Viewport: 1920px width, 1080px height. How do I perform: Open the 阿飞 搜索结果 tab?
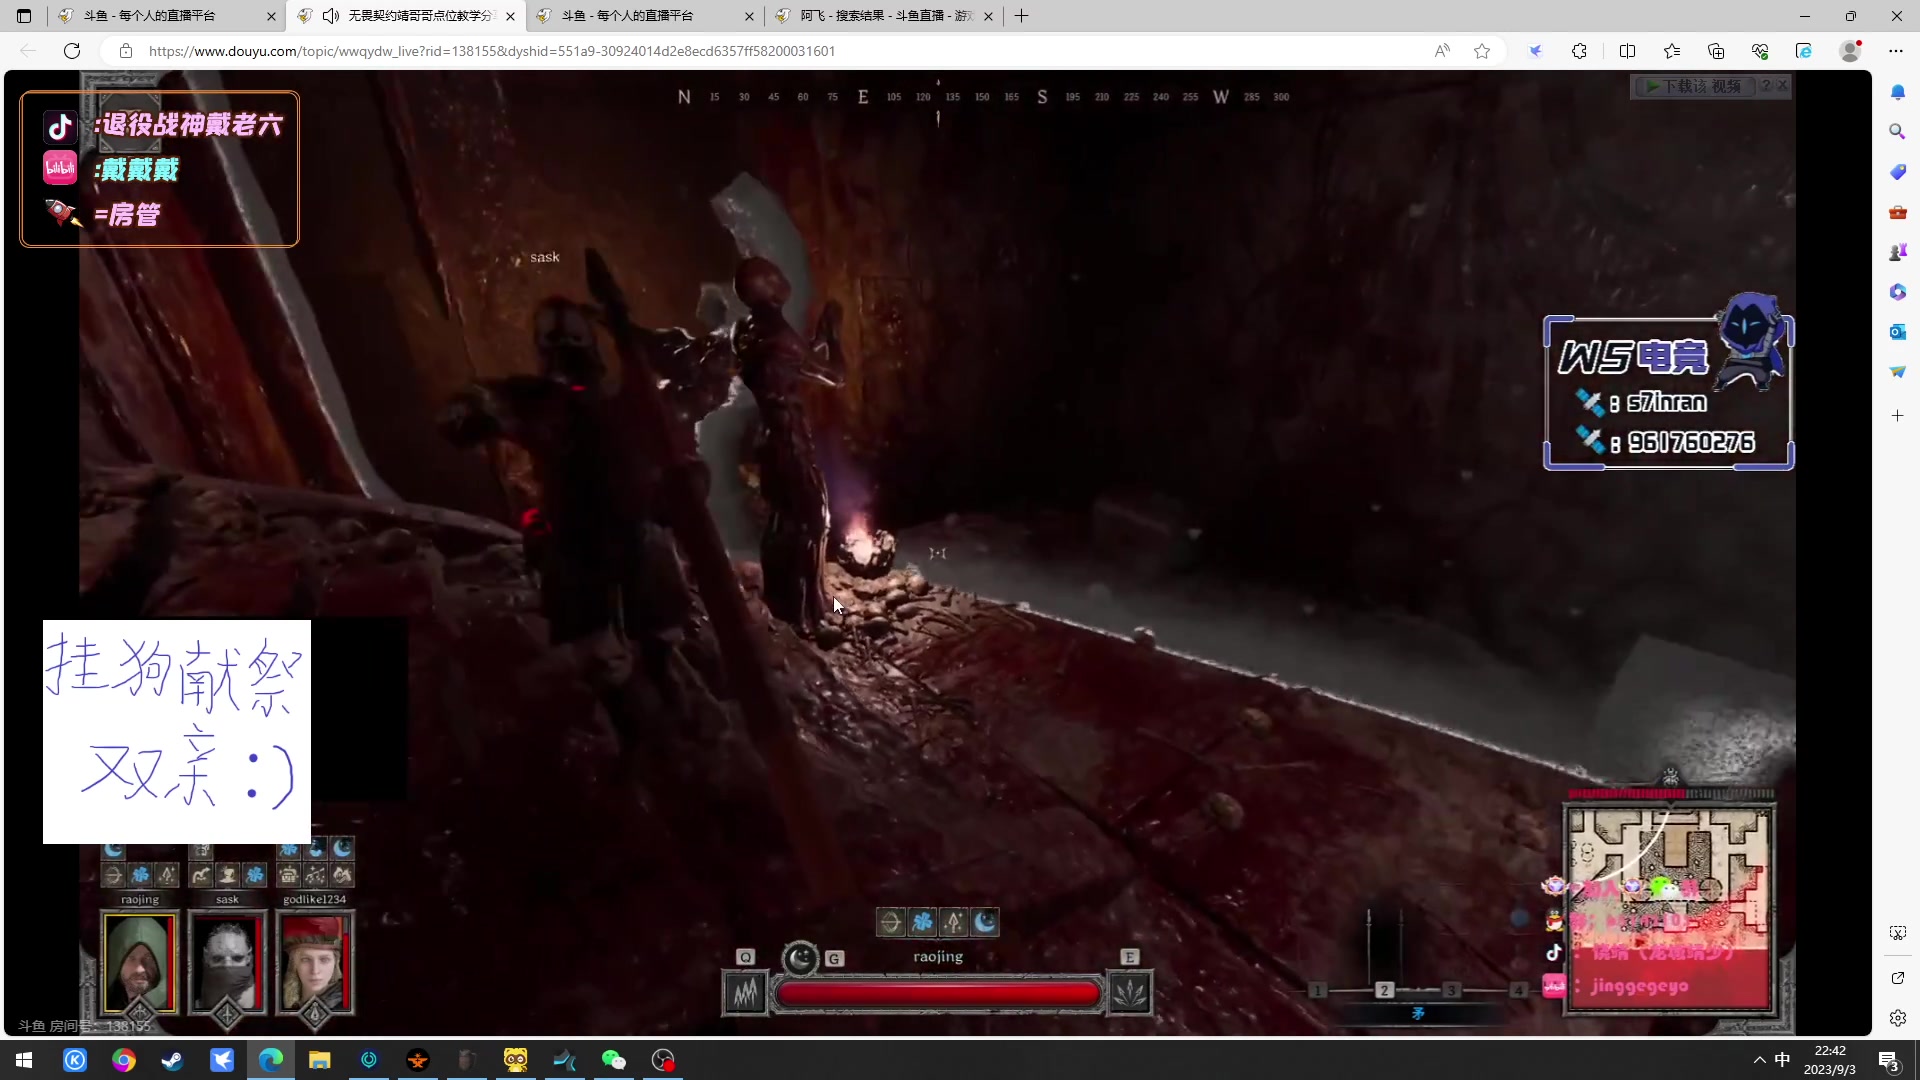pos(884,16)
